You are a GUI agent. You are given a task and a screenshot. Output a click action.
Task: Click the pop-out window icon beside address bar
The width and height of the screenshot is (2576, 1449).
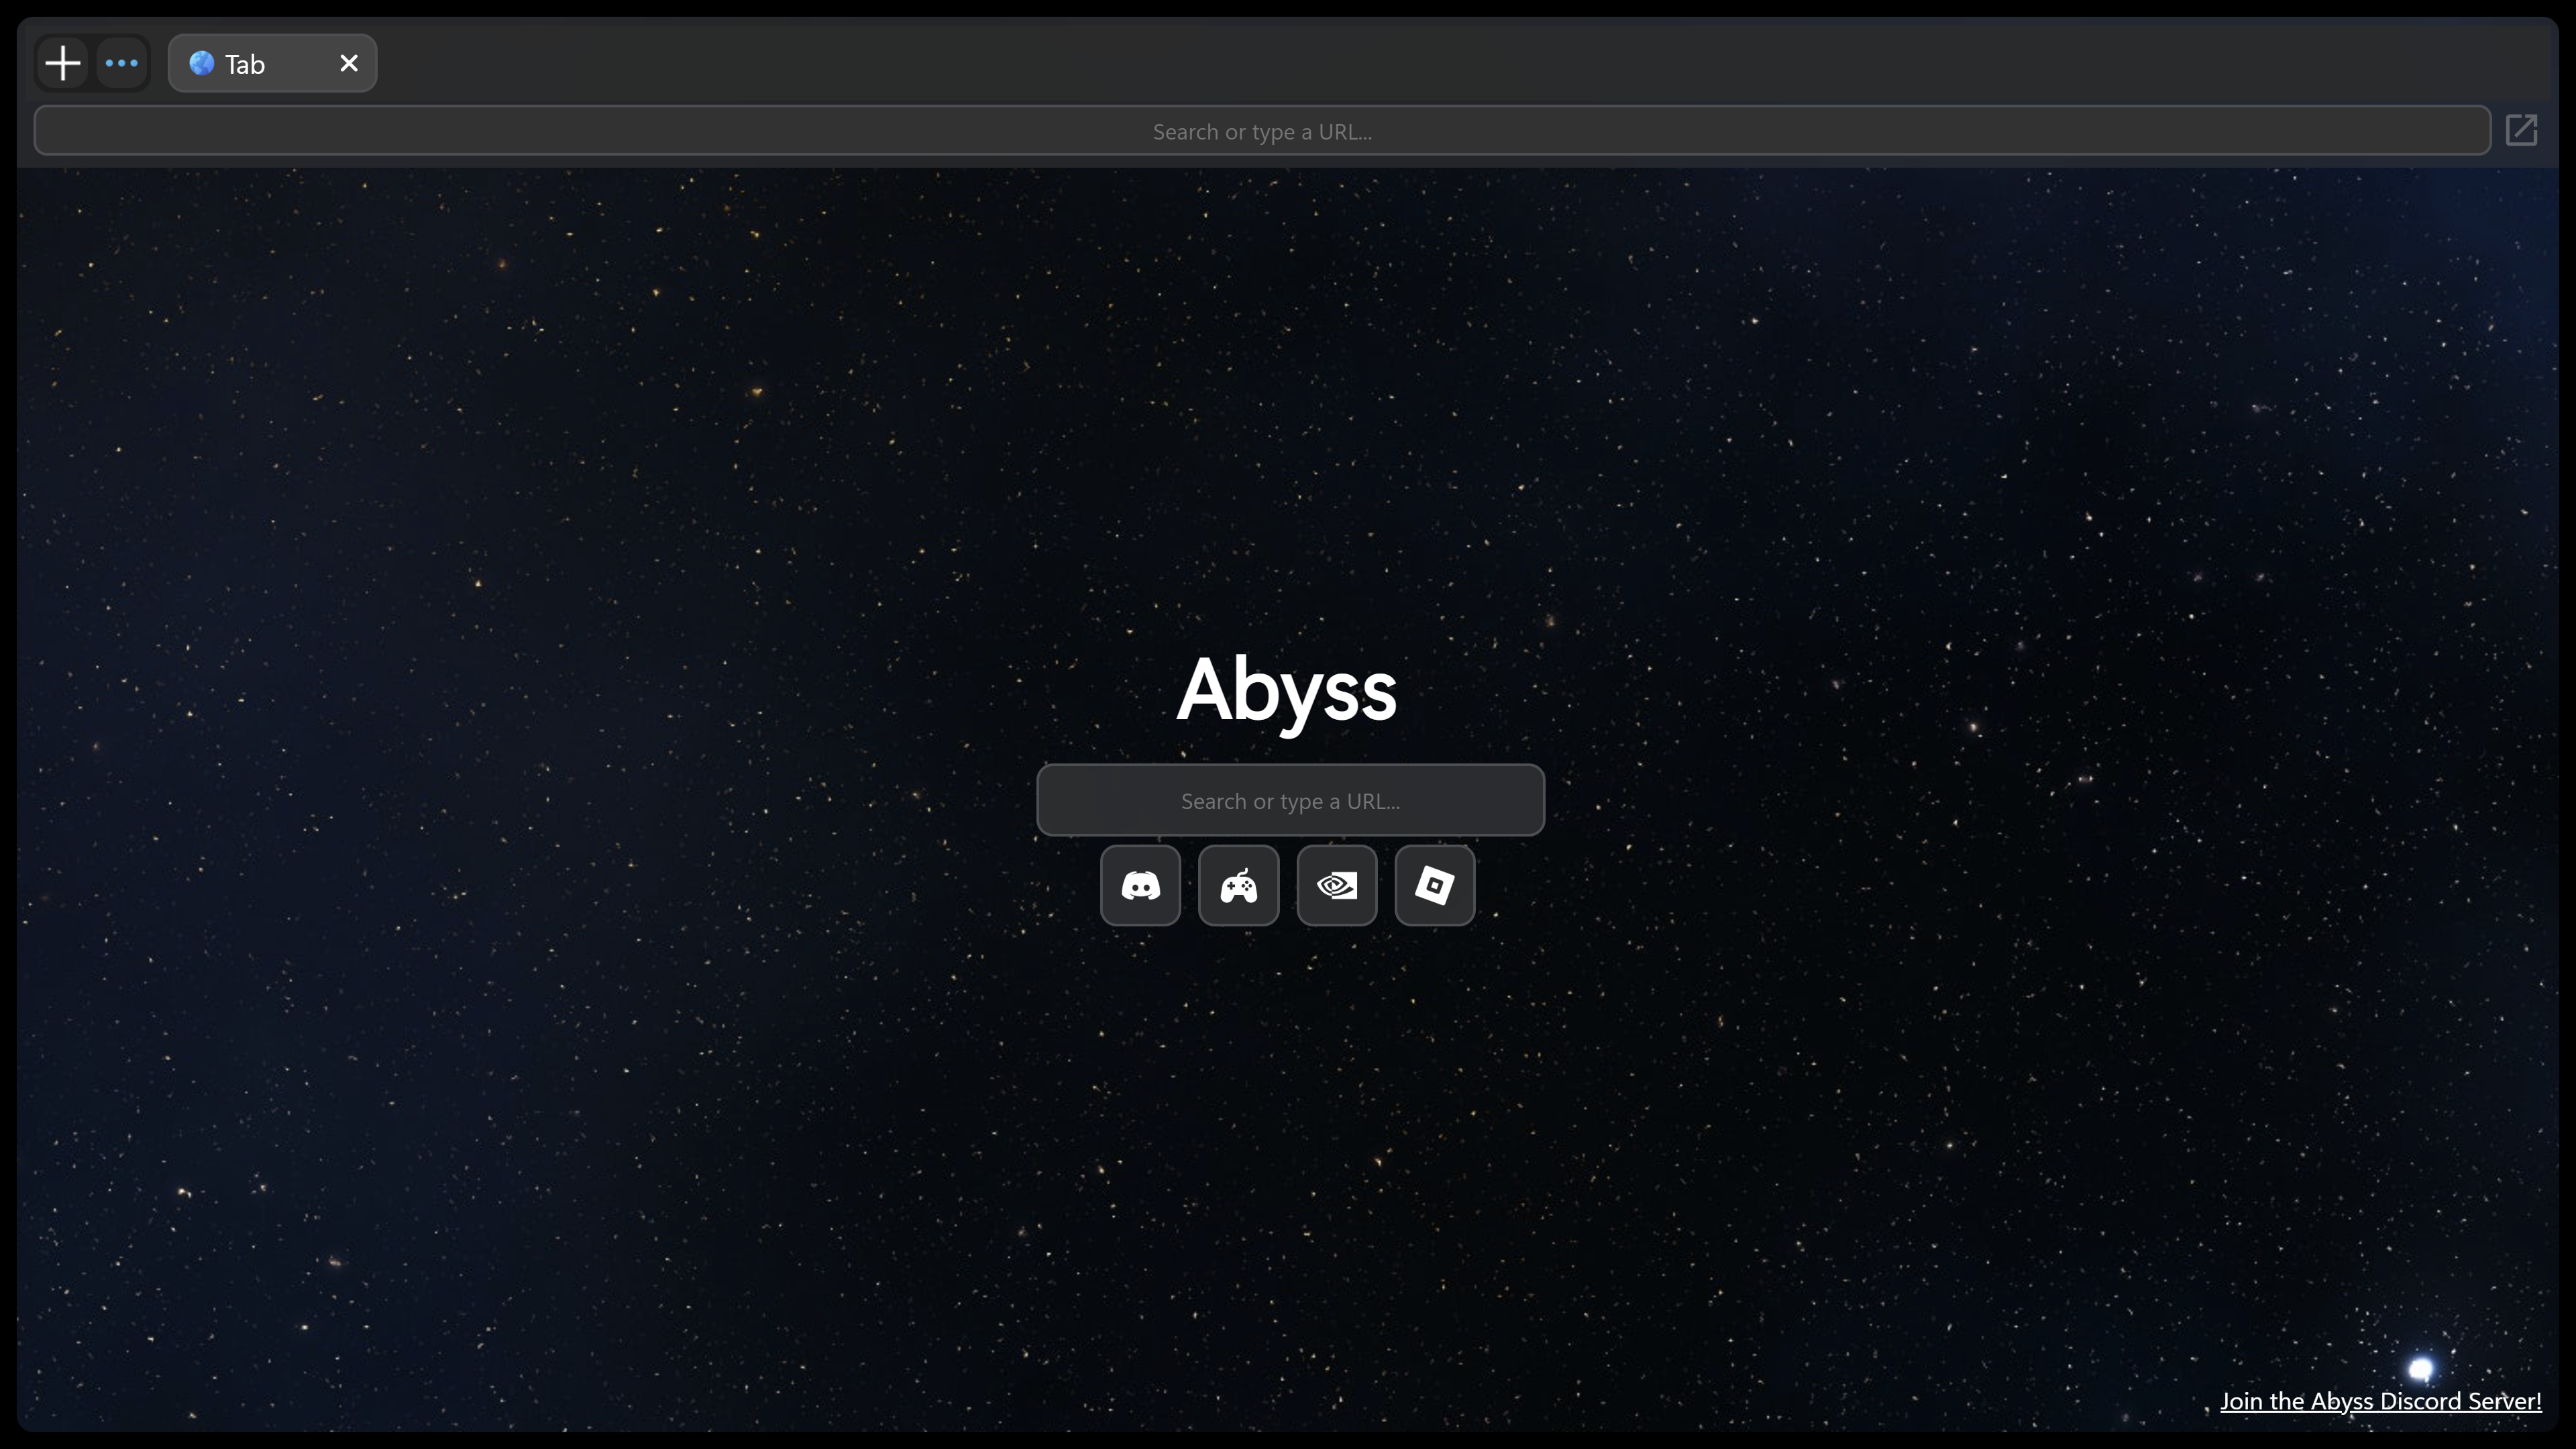[x=2521, y=130]
